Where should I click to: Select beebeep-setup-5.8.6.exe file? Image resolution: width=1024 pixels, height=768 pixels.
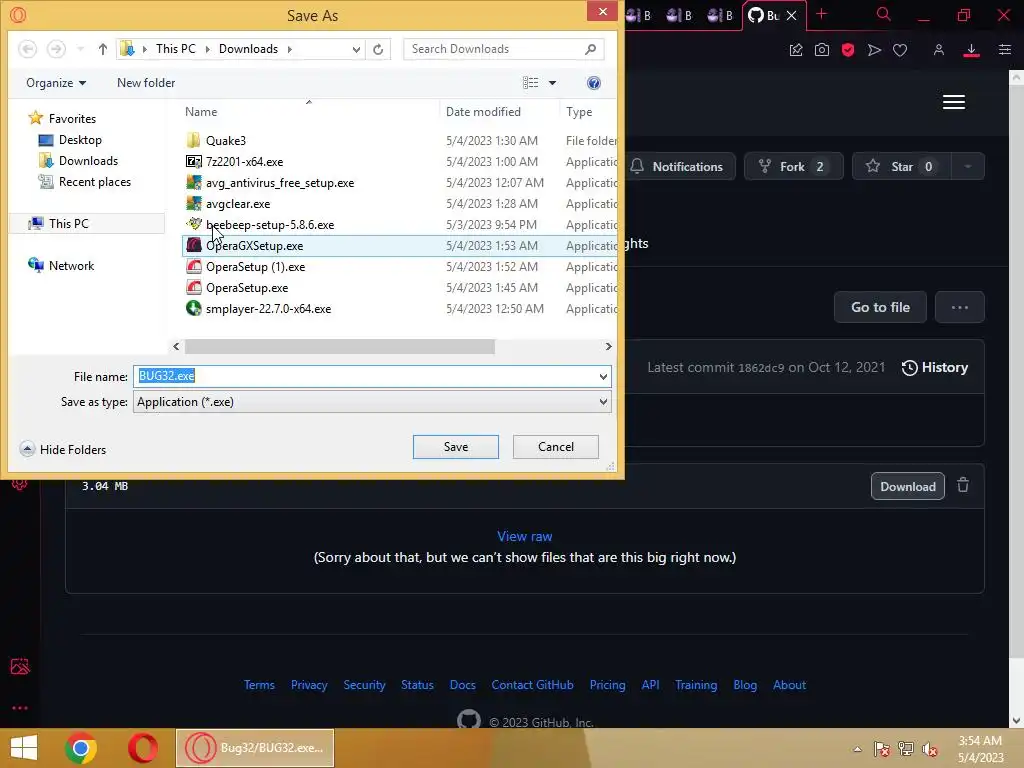[x=270, y=225]
